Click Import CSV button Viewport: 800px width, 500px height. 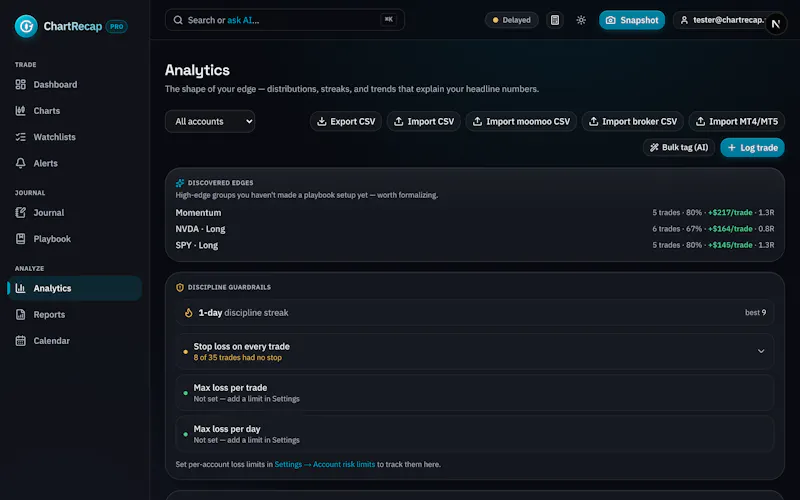tap(424, 121)
